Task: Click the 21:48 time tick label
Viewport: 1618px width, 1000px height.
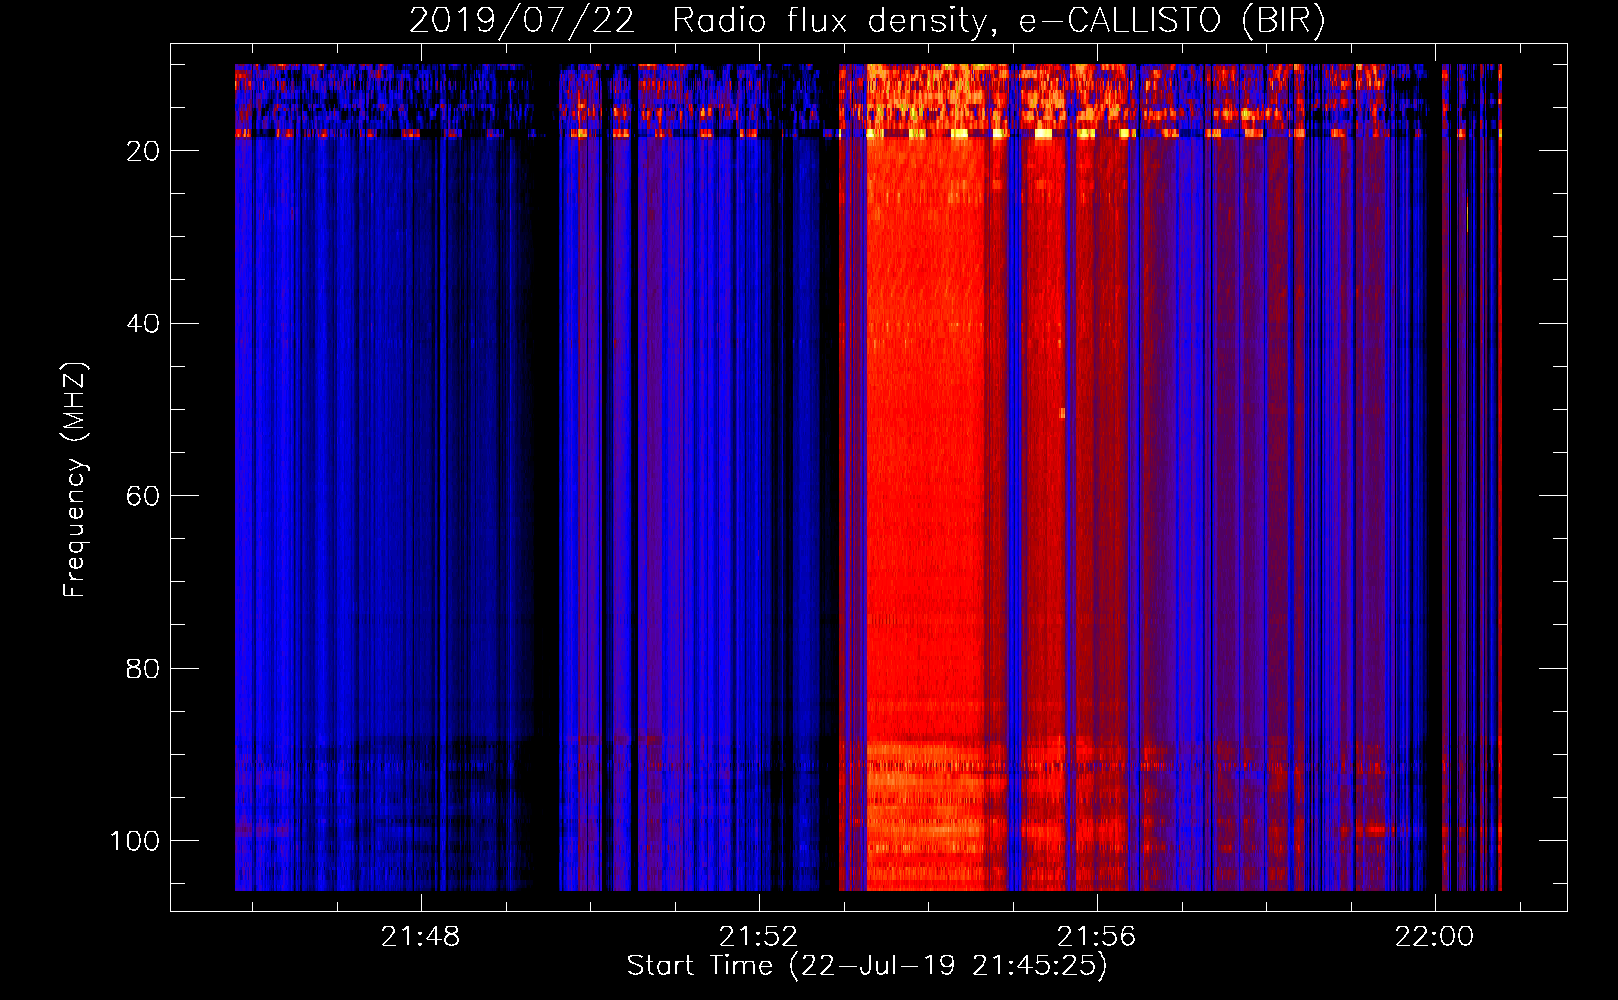Action: pyautogui.click(x=420, y=937)
